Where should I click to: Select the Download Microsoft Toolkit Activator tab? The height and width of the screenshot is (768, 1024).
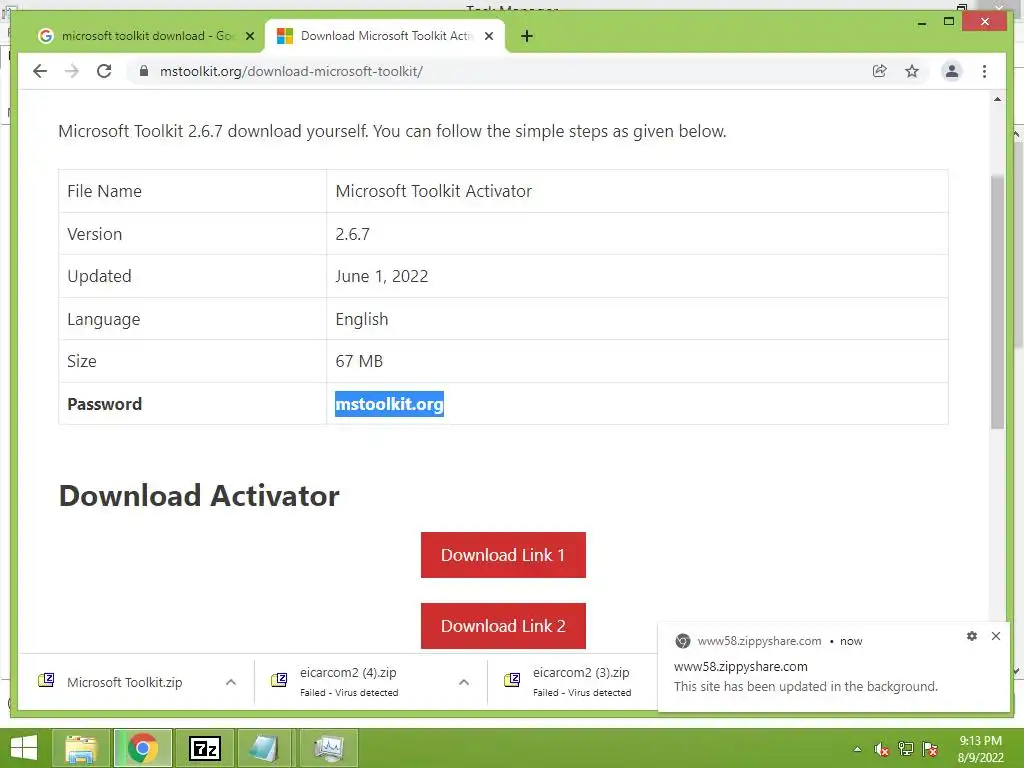(385, 36)
